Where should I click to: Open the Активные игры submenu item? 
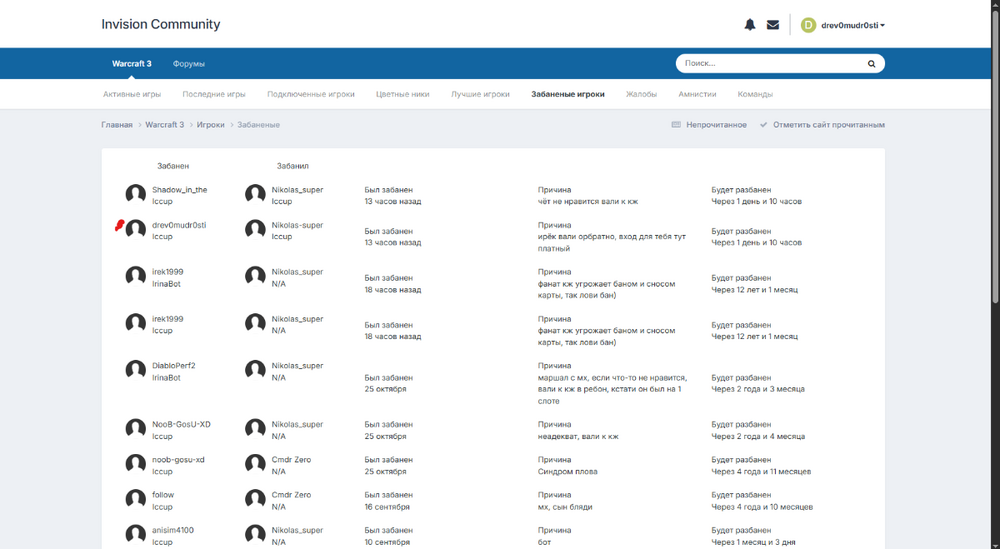tap(132, 94)
